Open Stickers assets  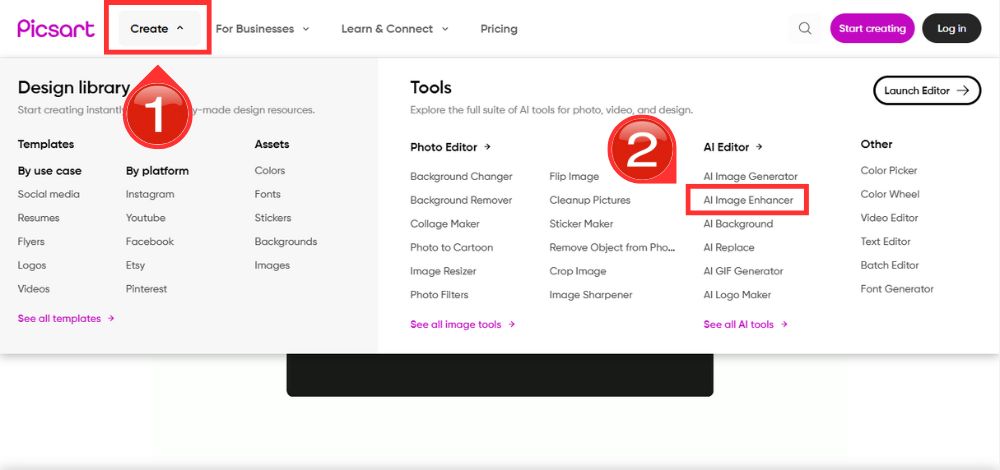tap(273, 217)
